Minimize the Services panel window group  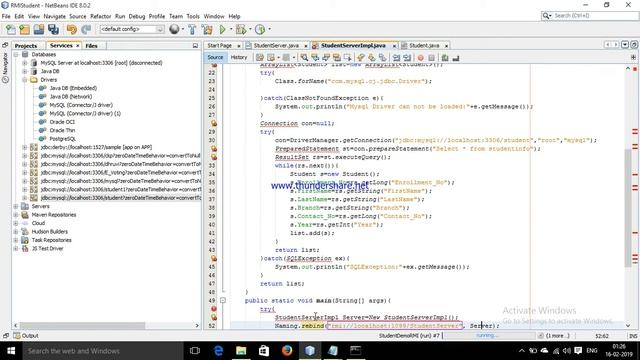coord(195,46)
